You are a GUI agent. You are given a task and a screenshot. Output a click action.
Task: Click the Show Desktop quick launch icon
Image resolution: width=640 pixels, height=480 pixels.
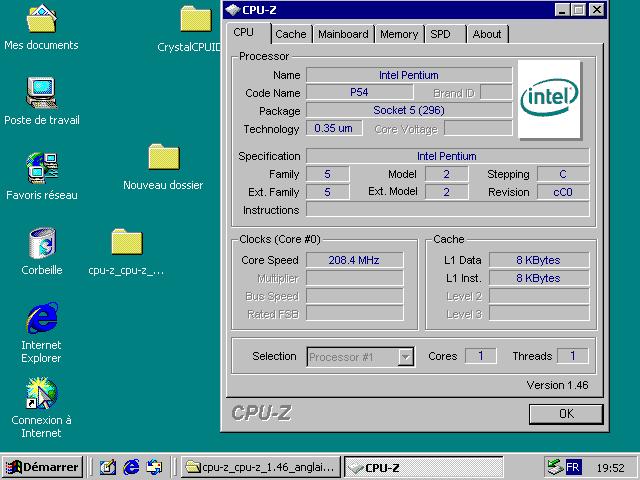pos(108,467)
